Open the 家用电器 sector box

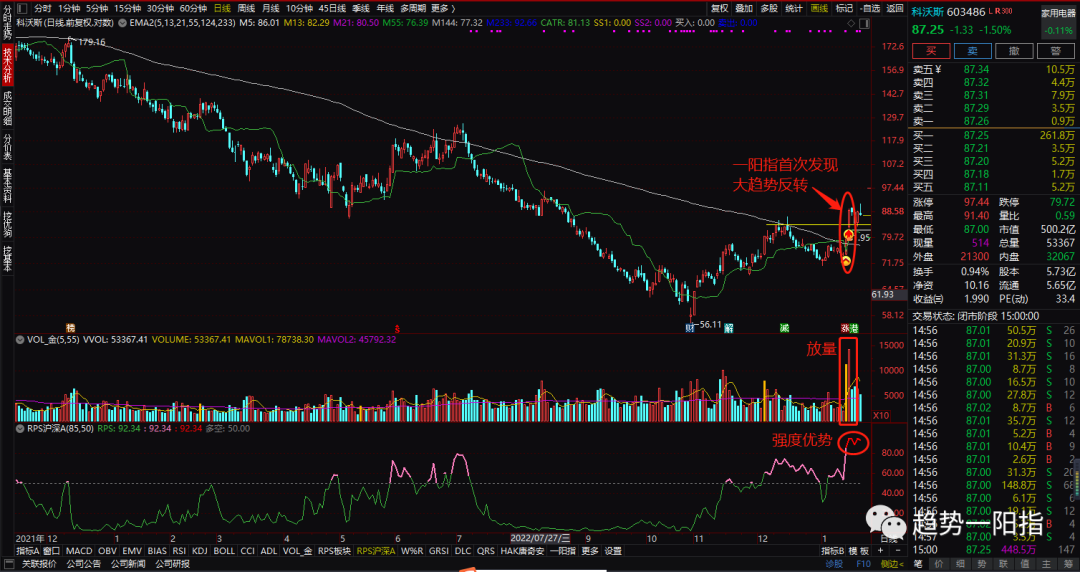pyautogui.click(x=1057, y=22)
